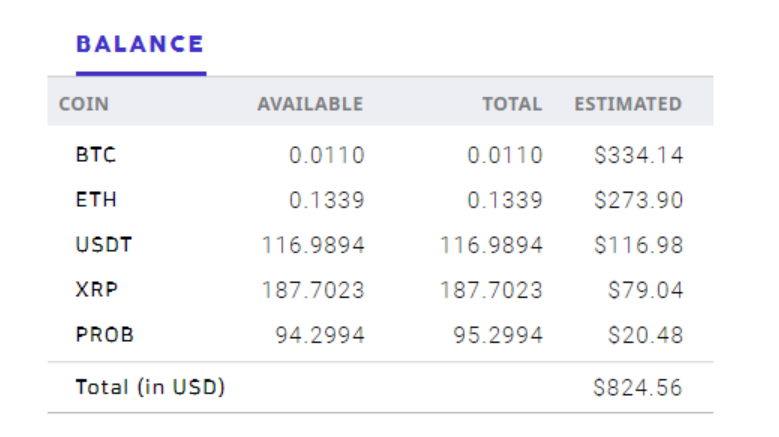Select the USDT coin row
The height and width of the screenshot is (437, 779).
pyautogui.click(x=104, y=245)
